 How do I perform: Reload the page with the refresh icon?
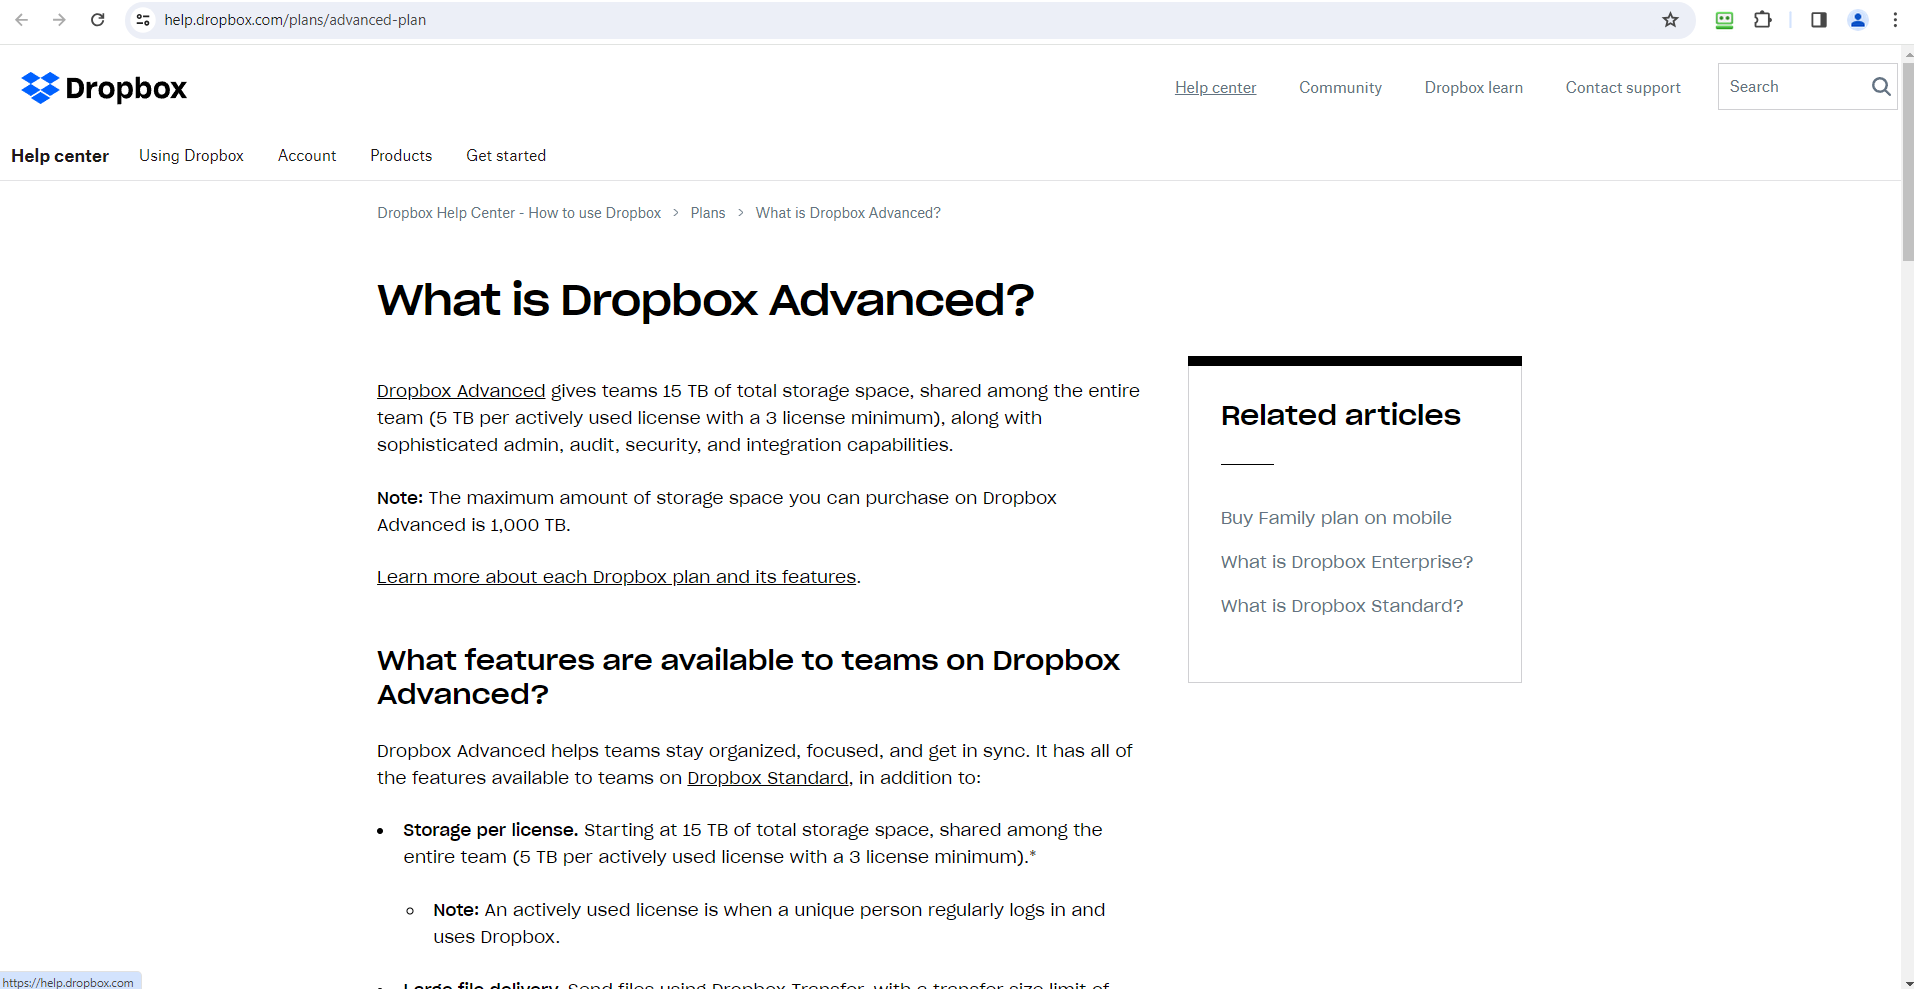(98, 20)
